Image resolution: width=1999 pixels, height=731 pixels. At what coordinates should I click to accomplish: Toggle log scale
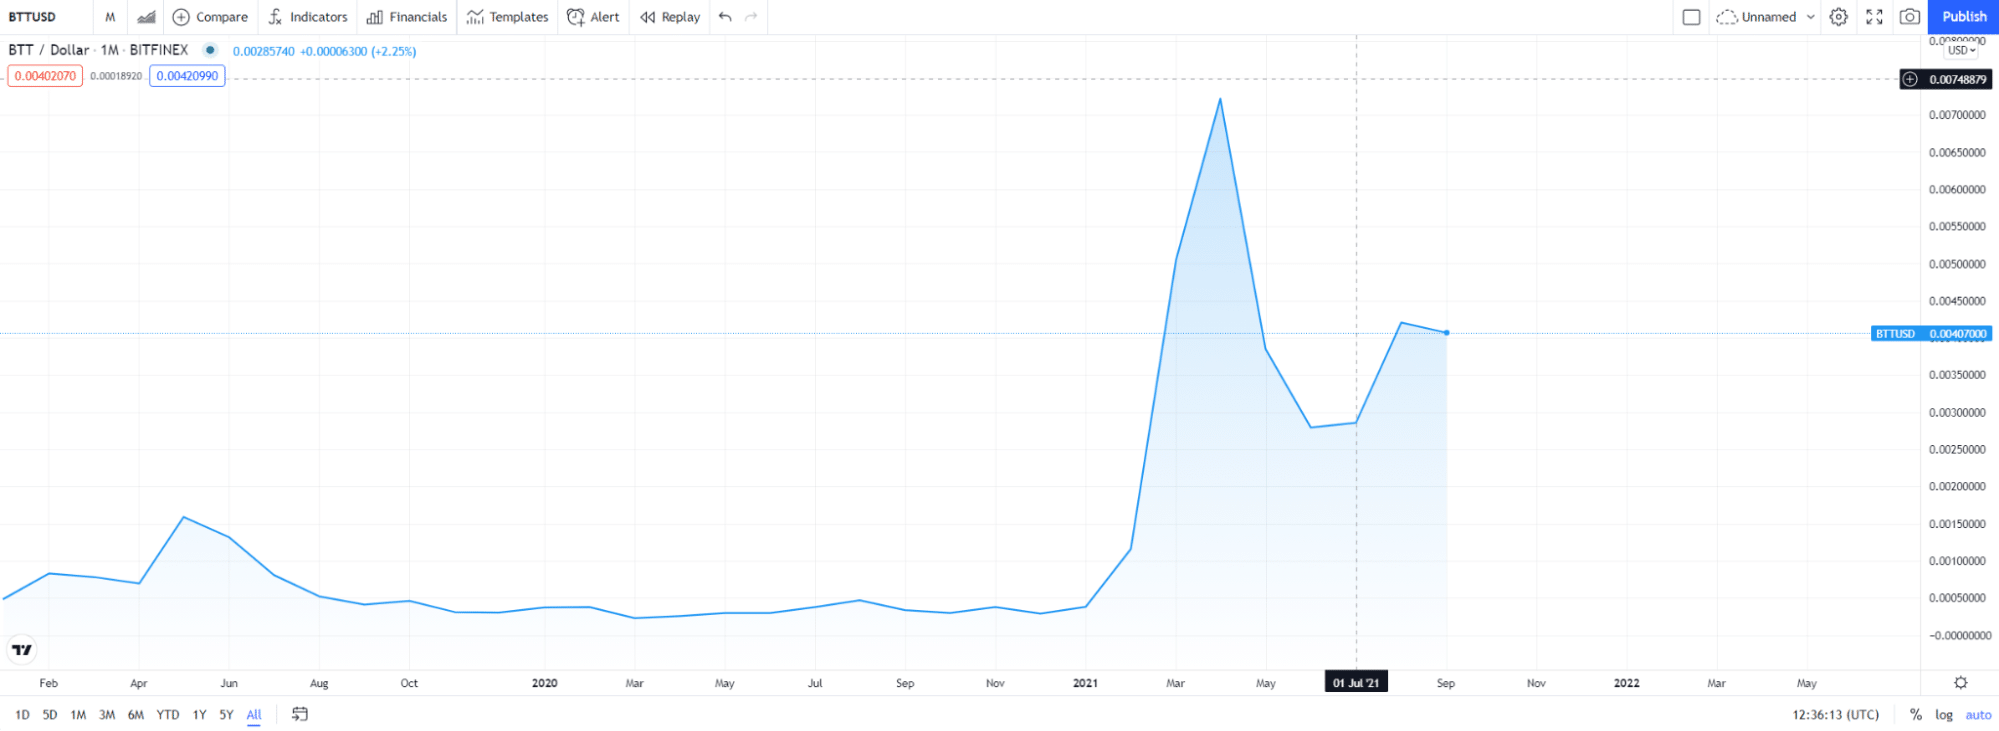(1944, 715)
